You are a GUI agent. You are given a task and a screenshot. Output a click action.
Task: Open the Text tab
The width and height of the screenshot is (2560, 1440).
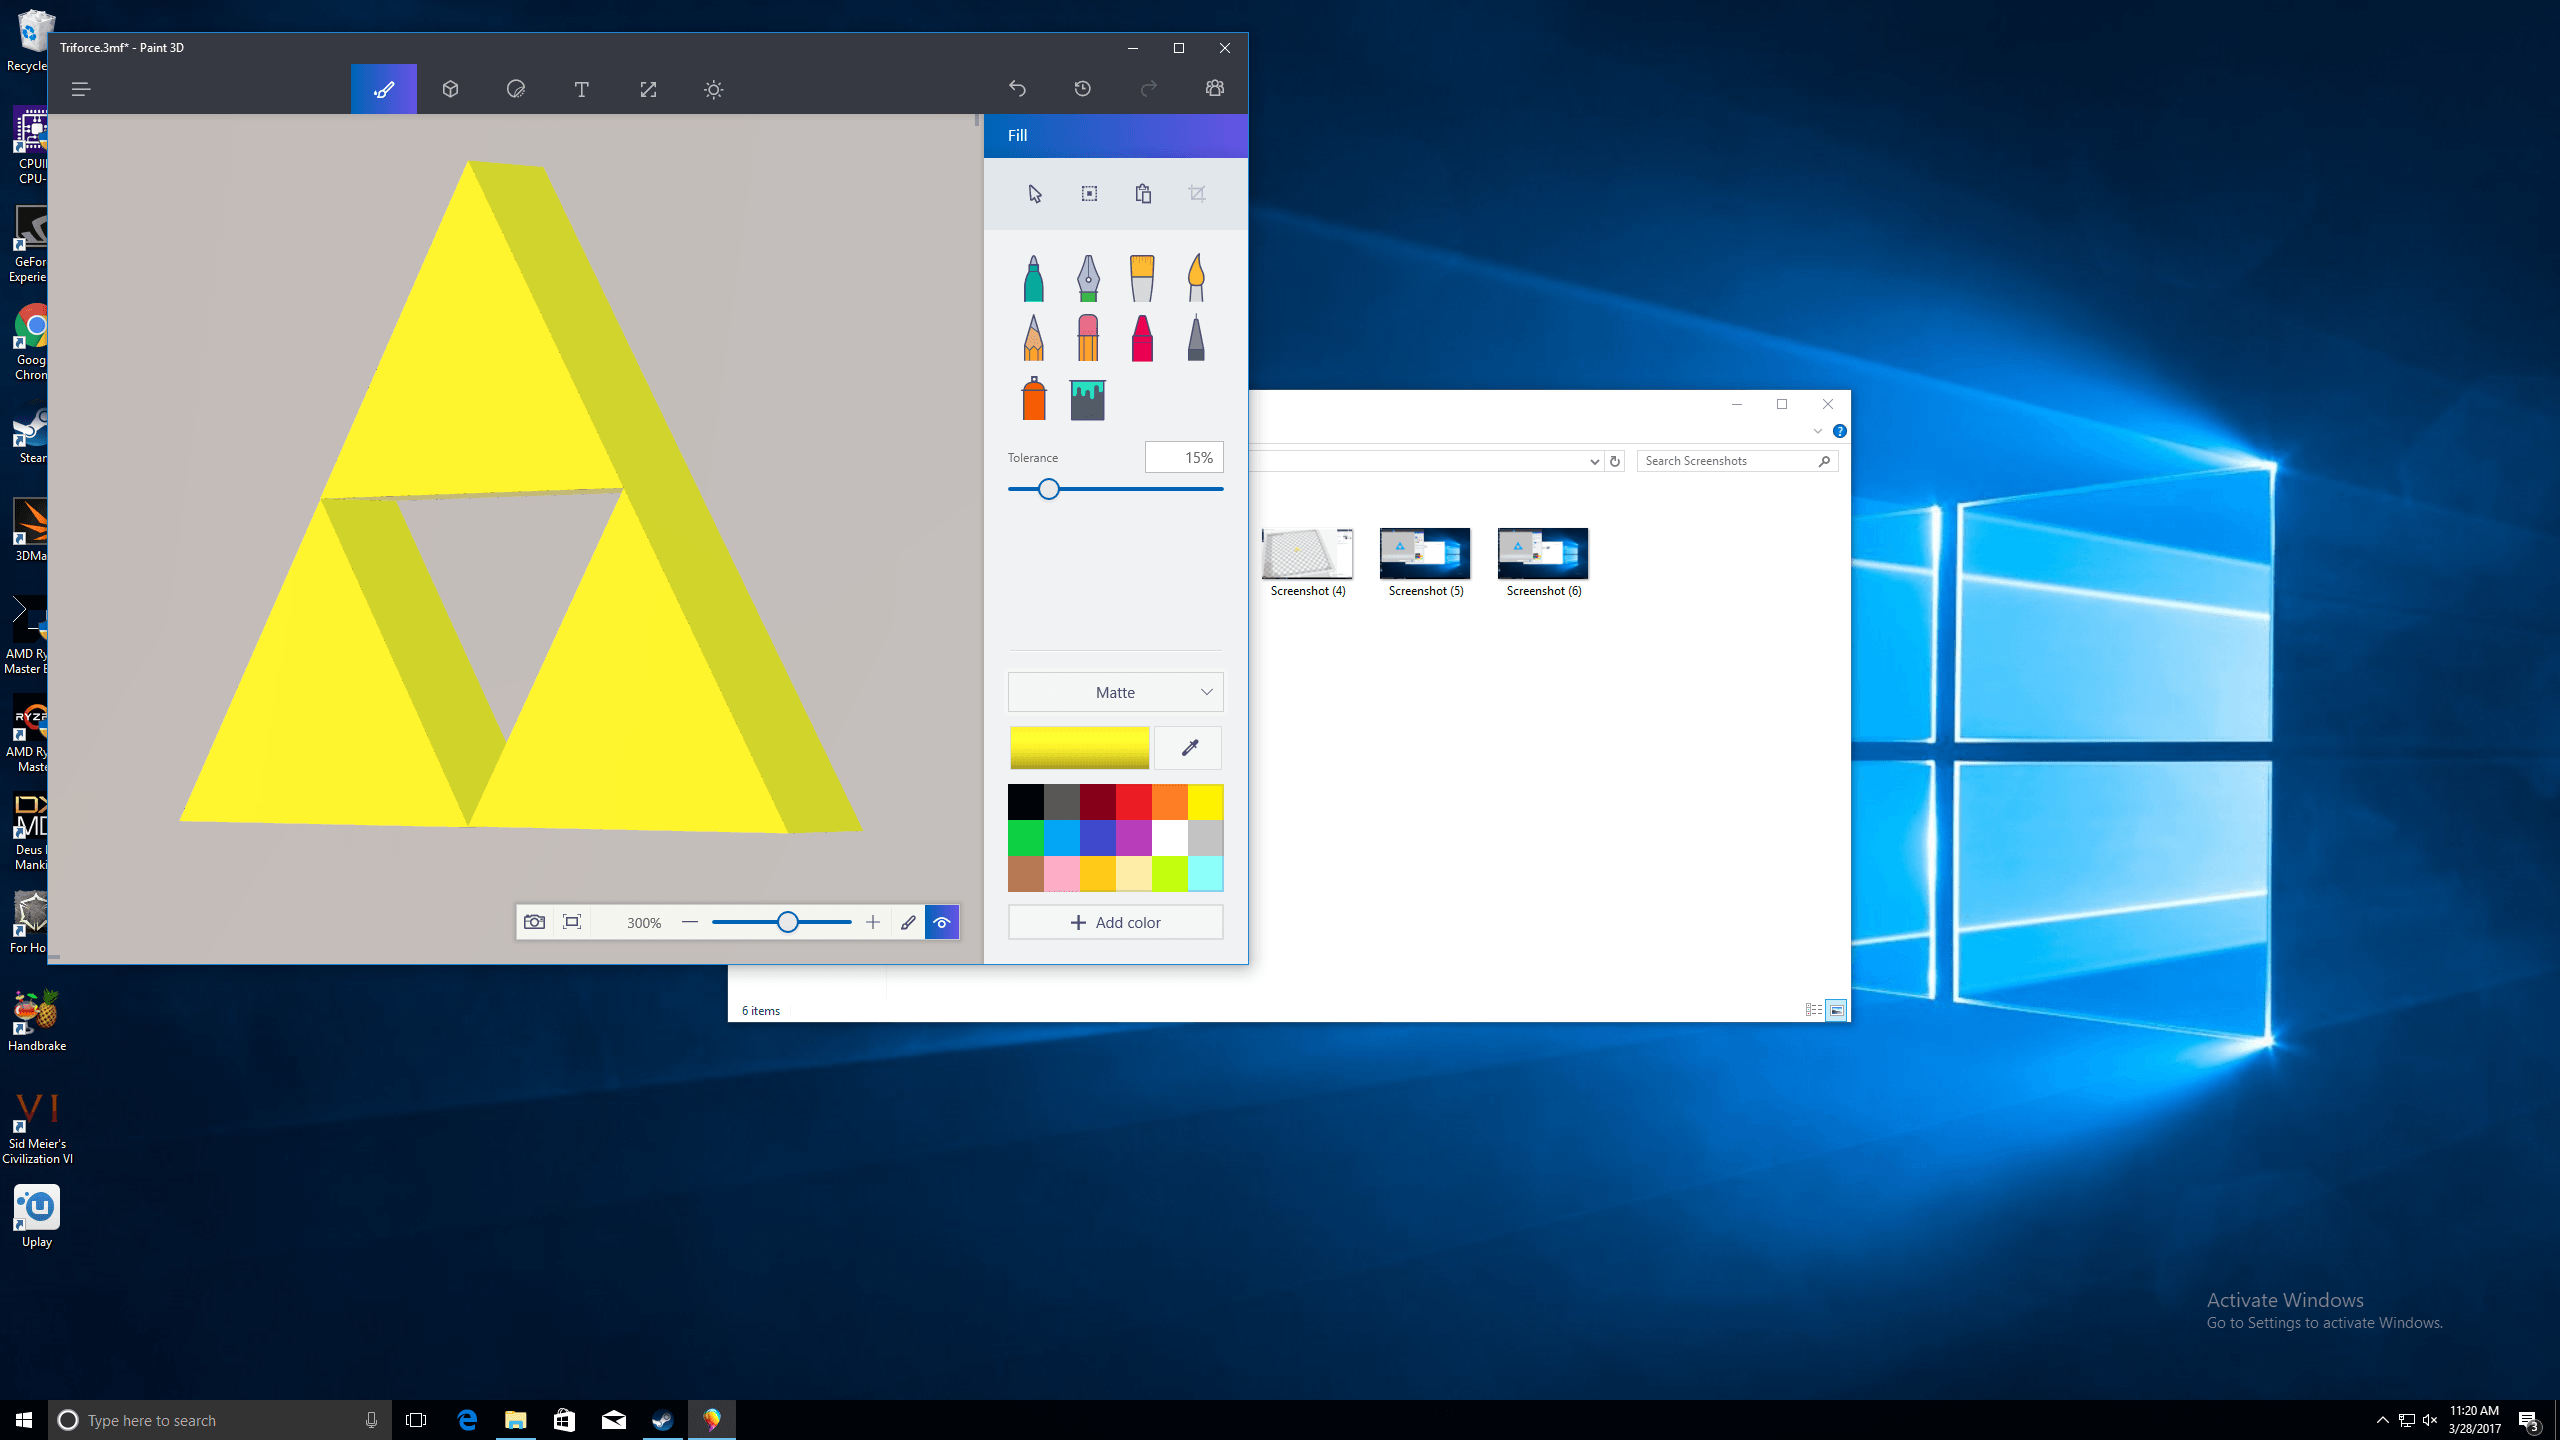[581, 89]
